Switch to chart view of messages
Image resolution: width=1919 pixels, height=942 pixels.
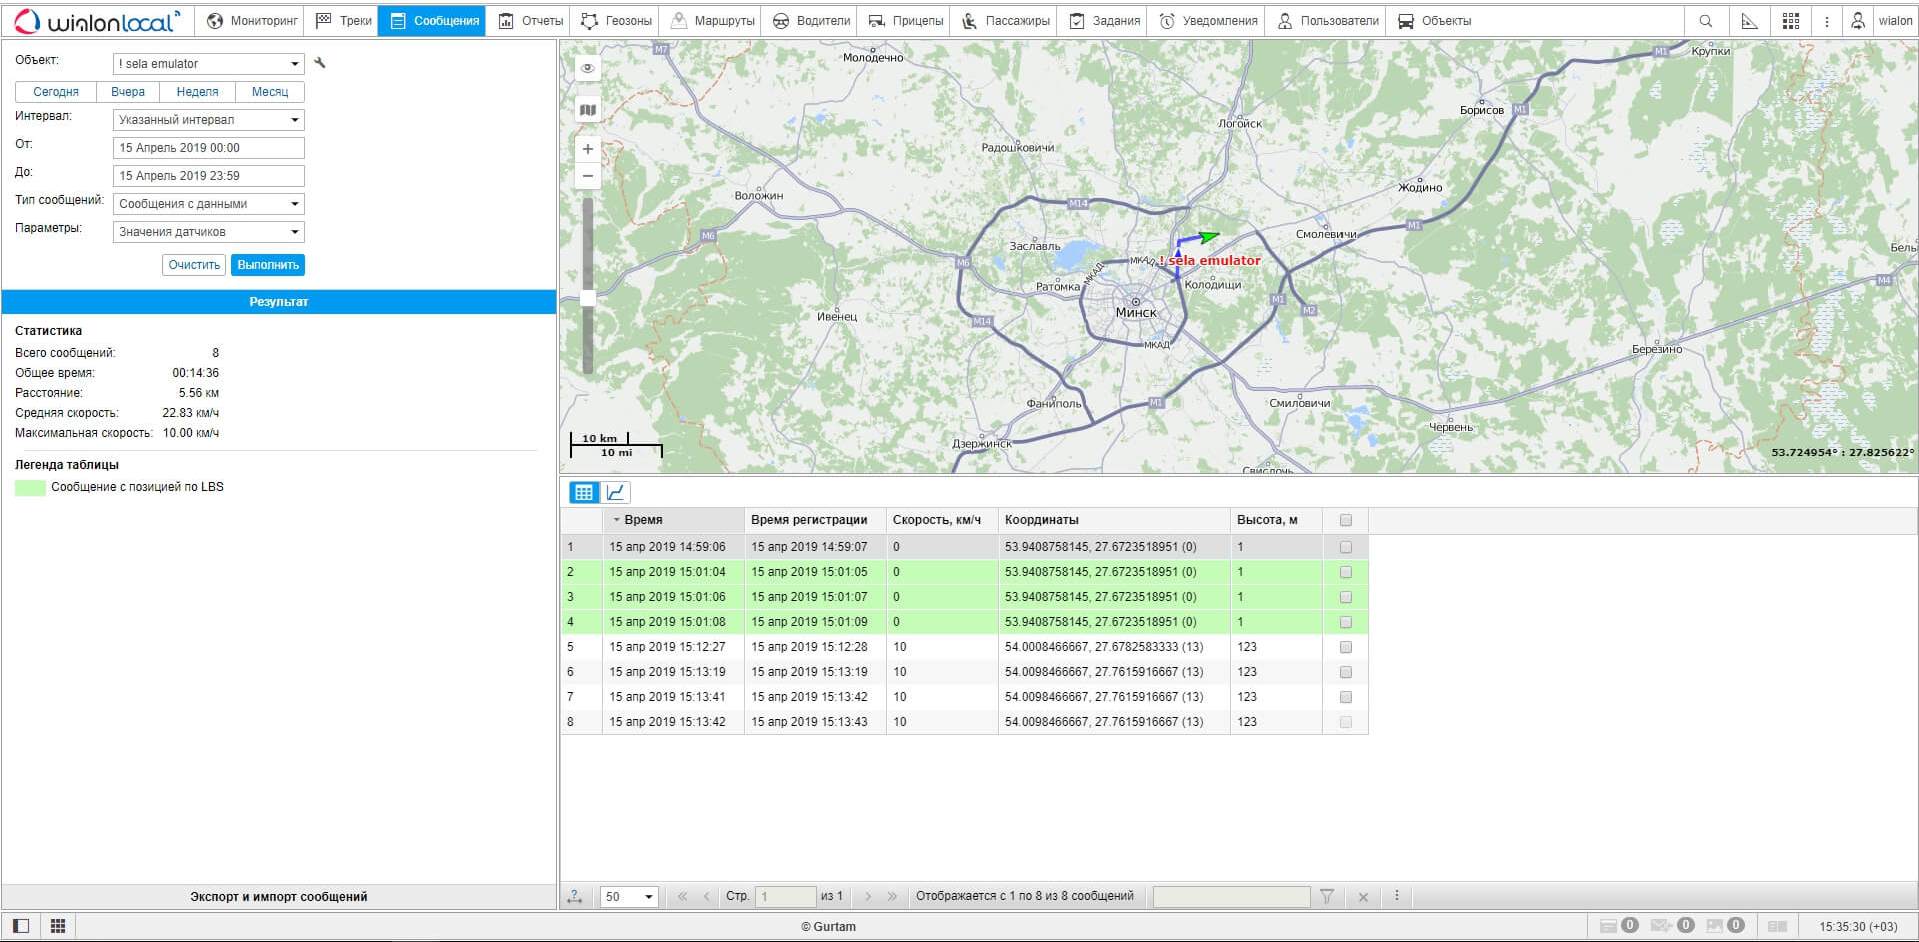(616, 492)
